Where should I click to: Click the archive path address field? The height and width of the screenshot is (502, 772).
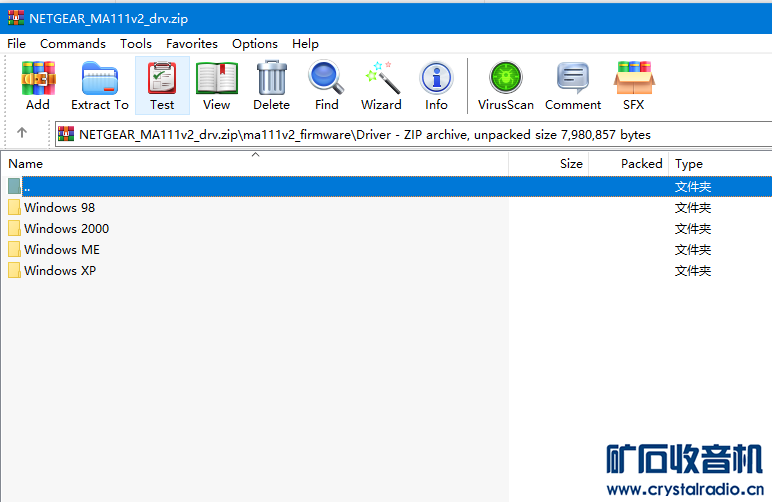414,134
